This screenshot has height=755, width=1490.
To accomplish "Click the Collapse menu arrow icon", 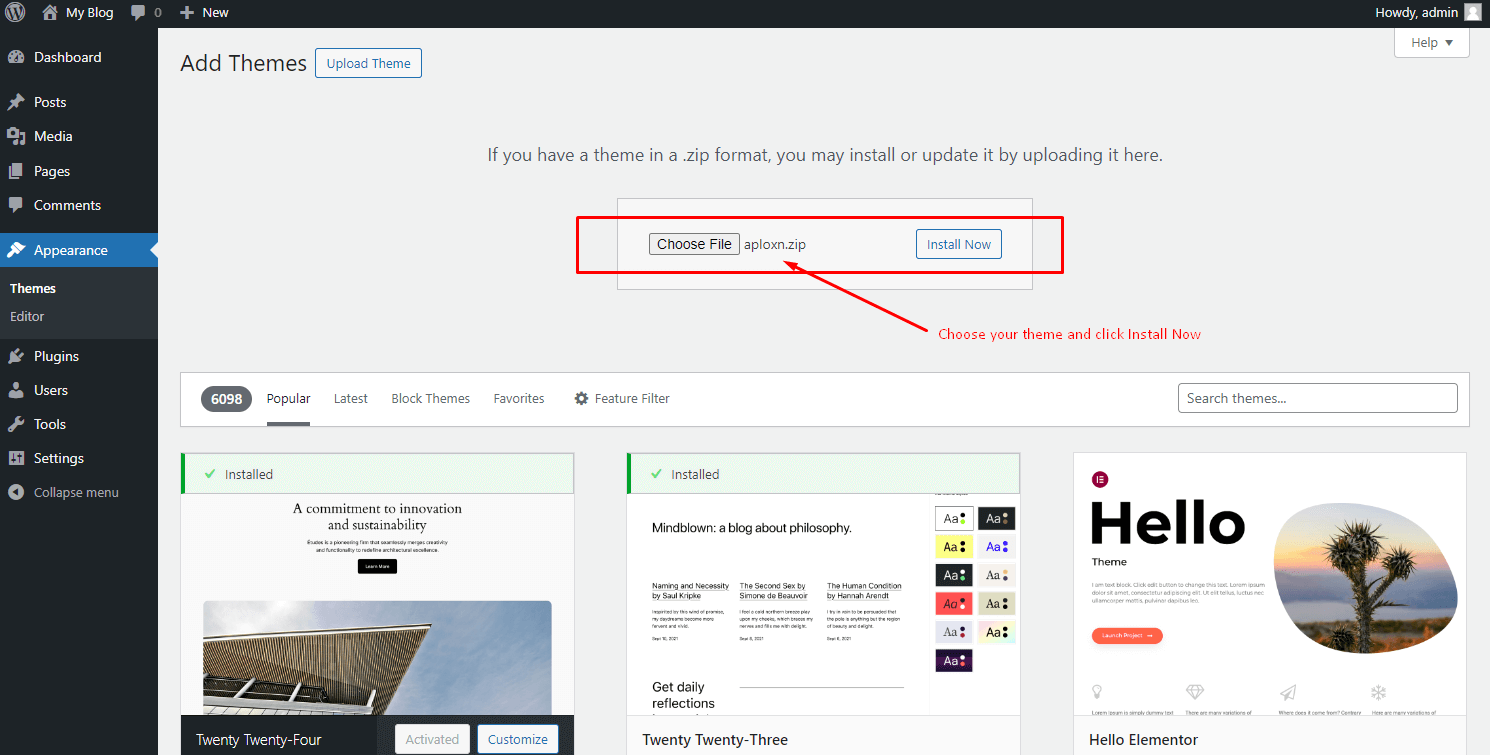I will click(x=16, y=492).
